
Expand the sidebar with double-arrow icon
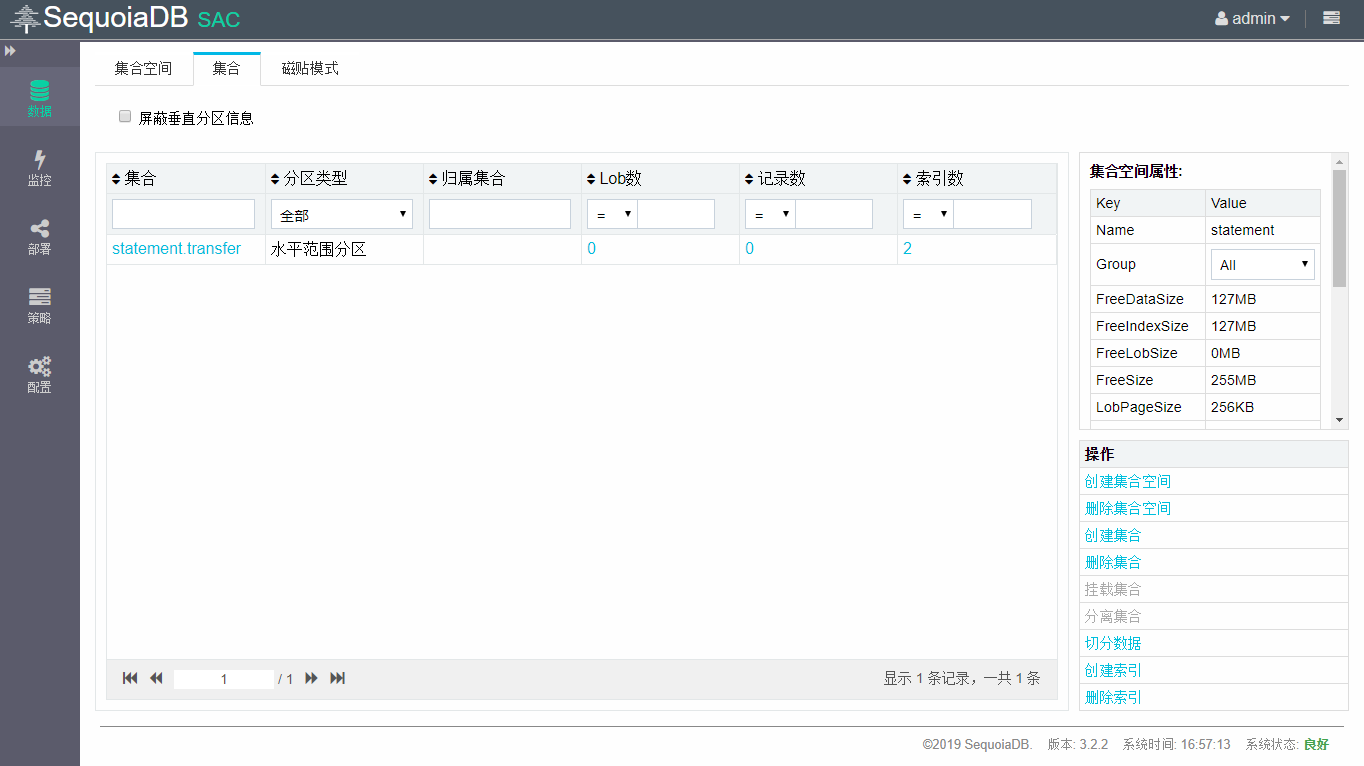[10, 50]
